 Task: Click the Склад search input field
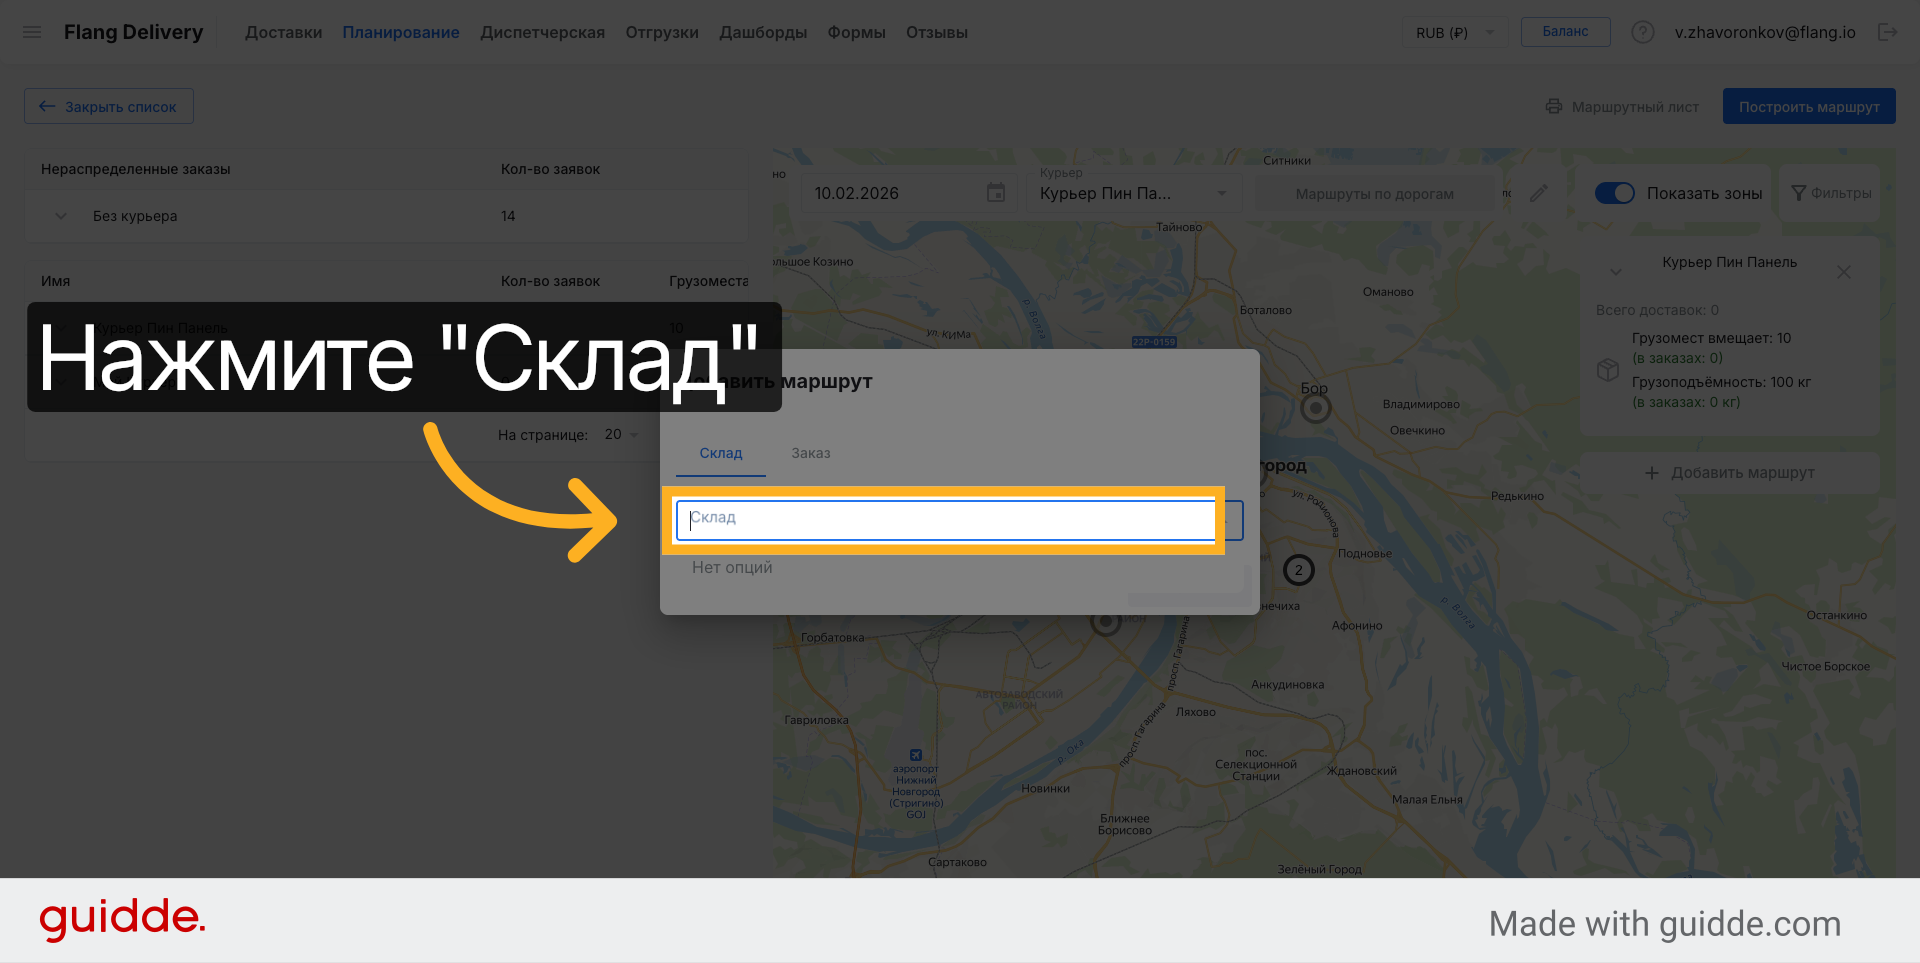point(945,519)
